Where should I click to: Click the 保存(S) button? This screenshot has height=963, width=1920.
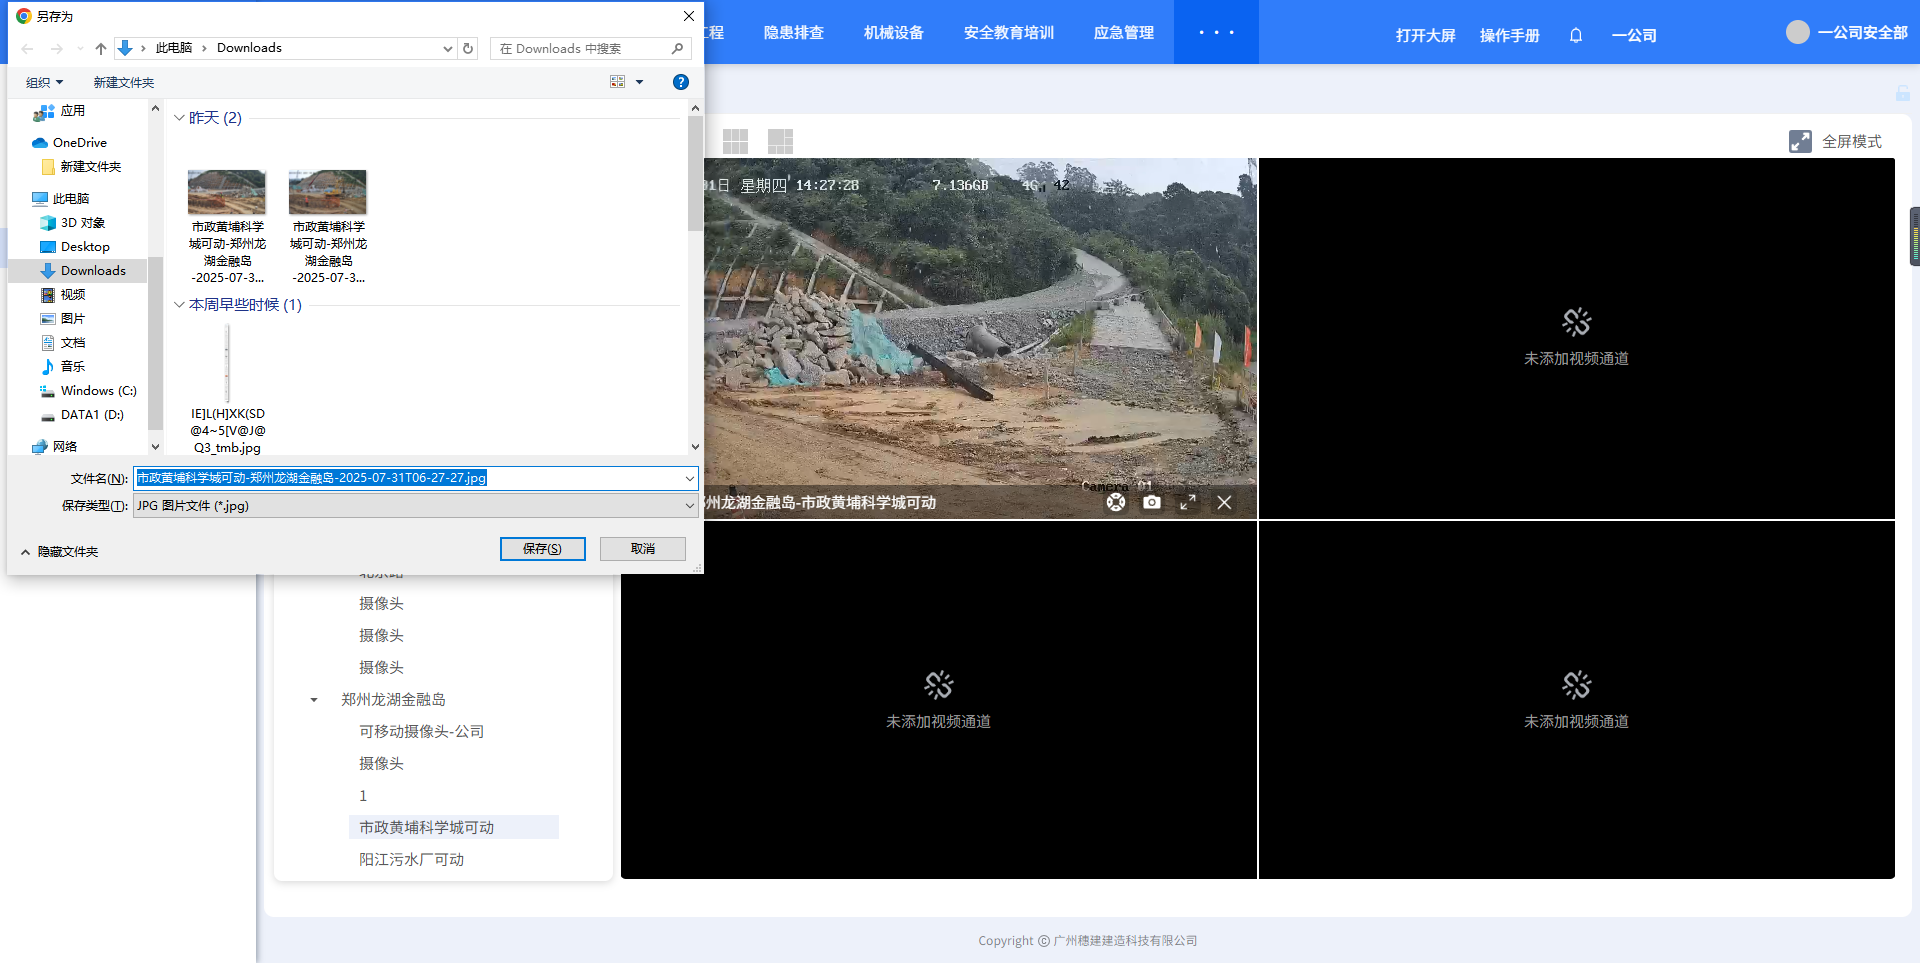(542, 549)
